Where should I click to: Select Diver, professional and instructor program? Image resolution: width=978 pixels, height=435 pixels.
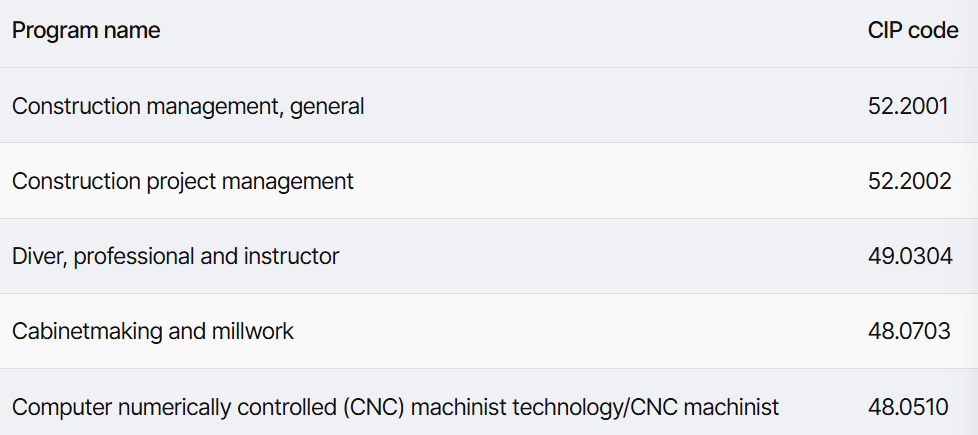tap(175, 257)
